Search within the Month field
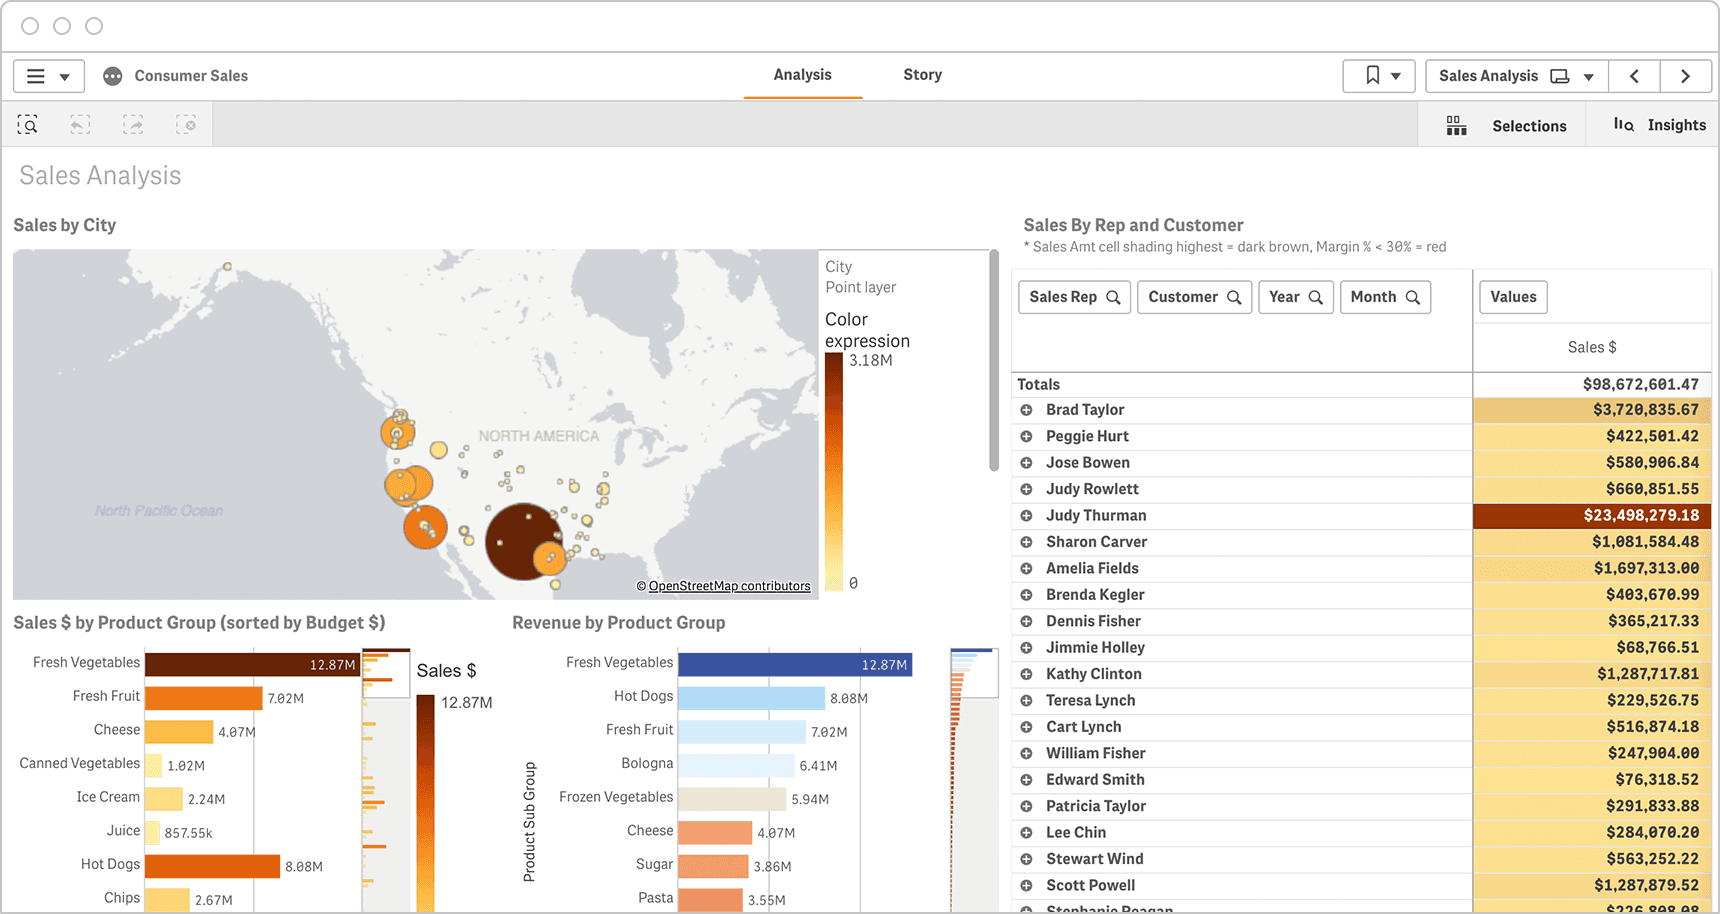The height and width of the screenshot is (914, 1720). click(x=1414, y=297)
